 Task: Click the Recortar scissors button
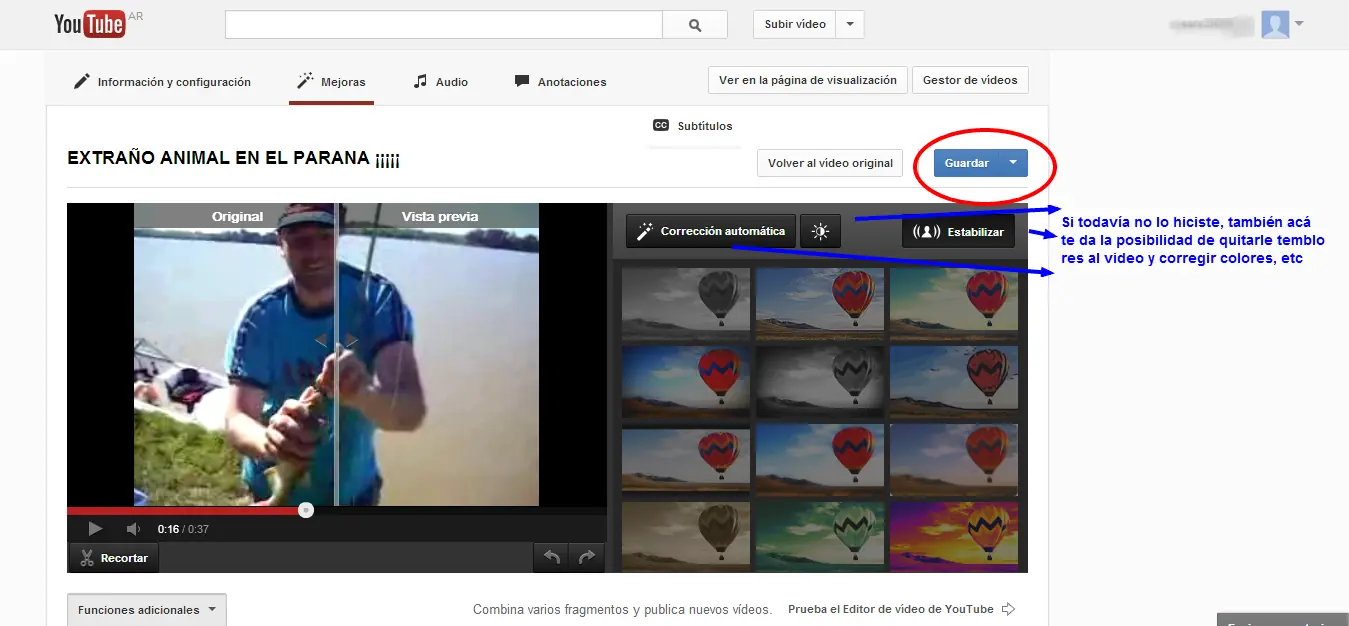tap(112, 558)
